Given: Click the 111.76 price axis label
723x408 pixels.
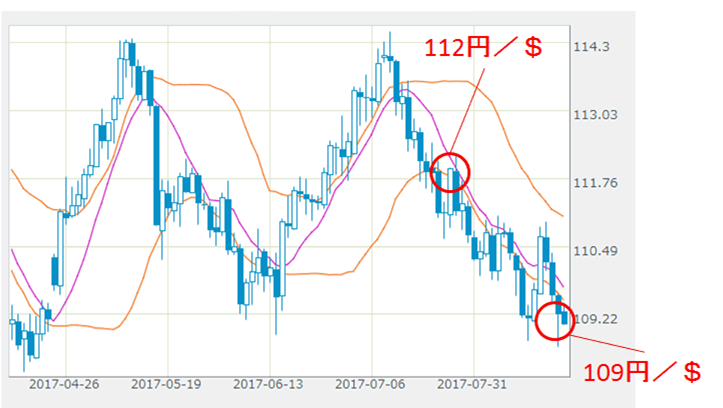Looking at the screenshot, I should (x=595, y=183).
